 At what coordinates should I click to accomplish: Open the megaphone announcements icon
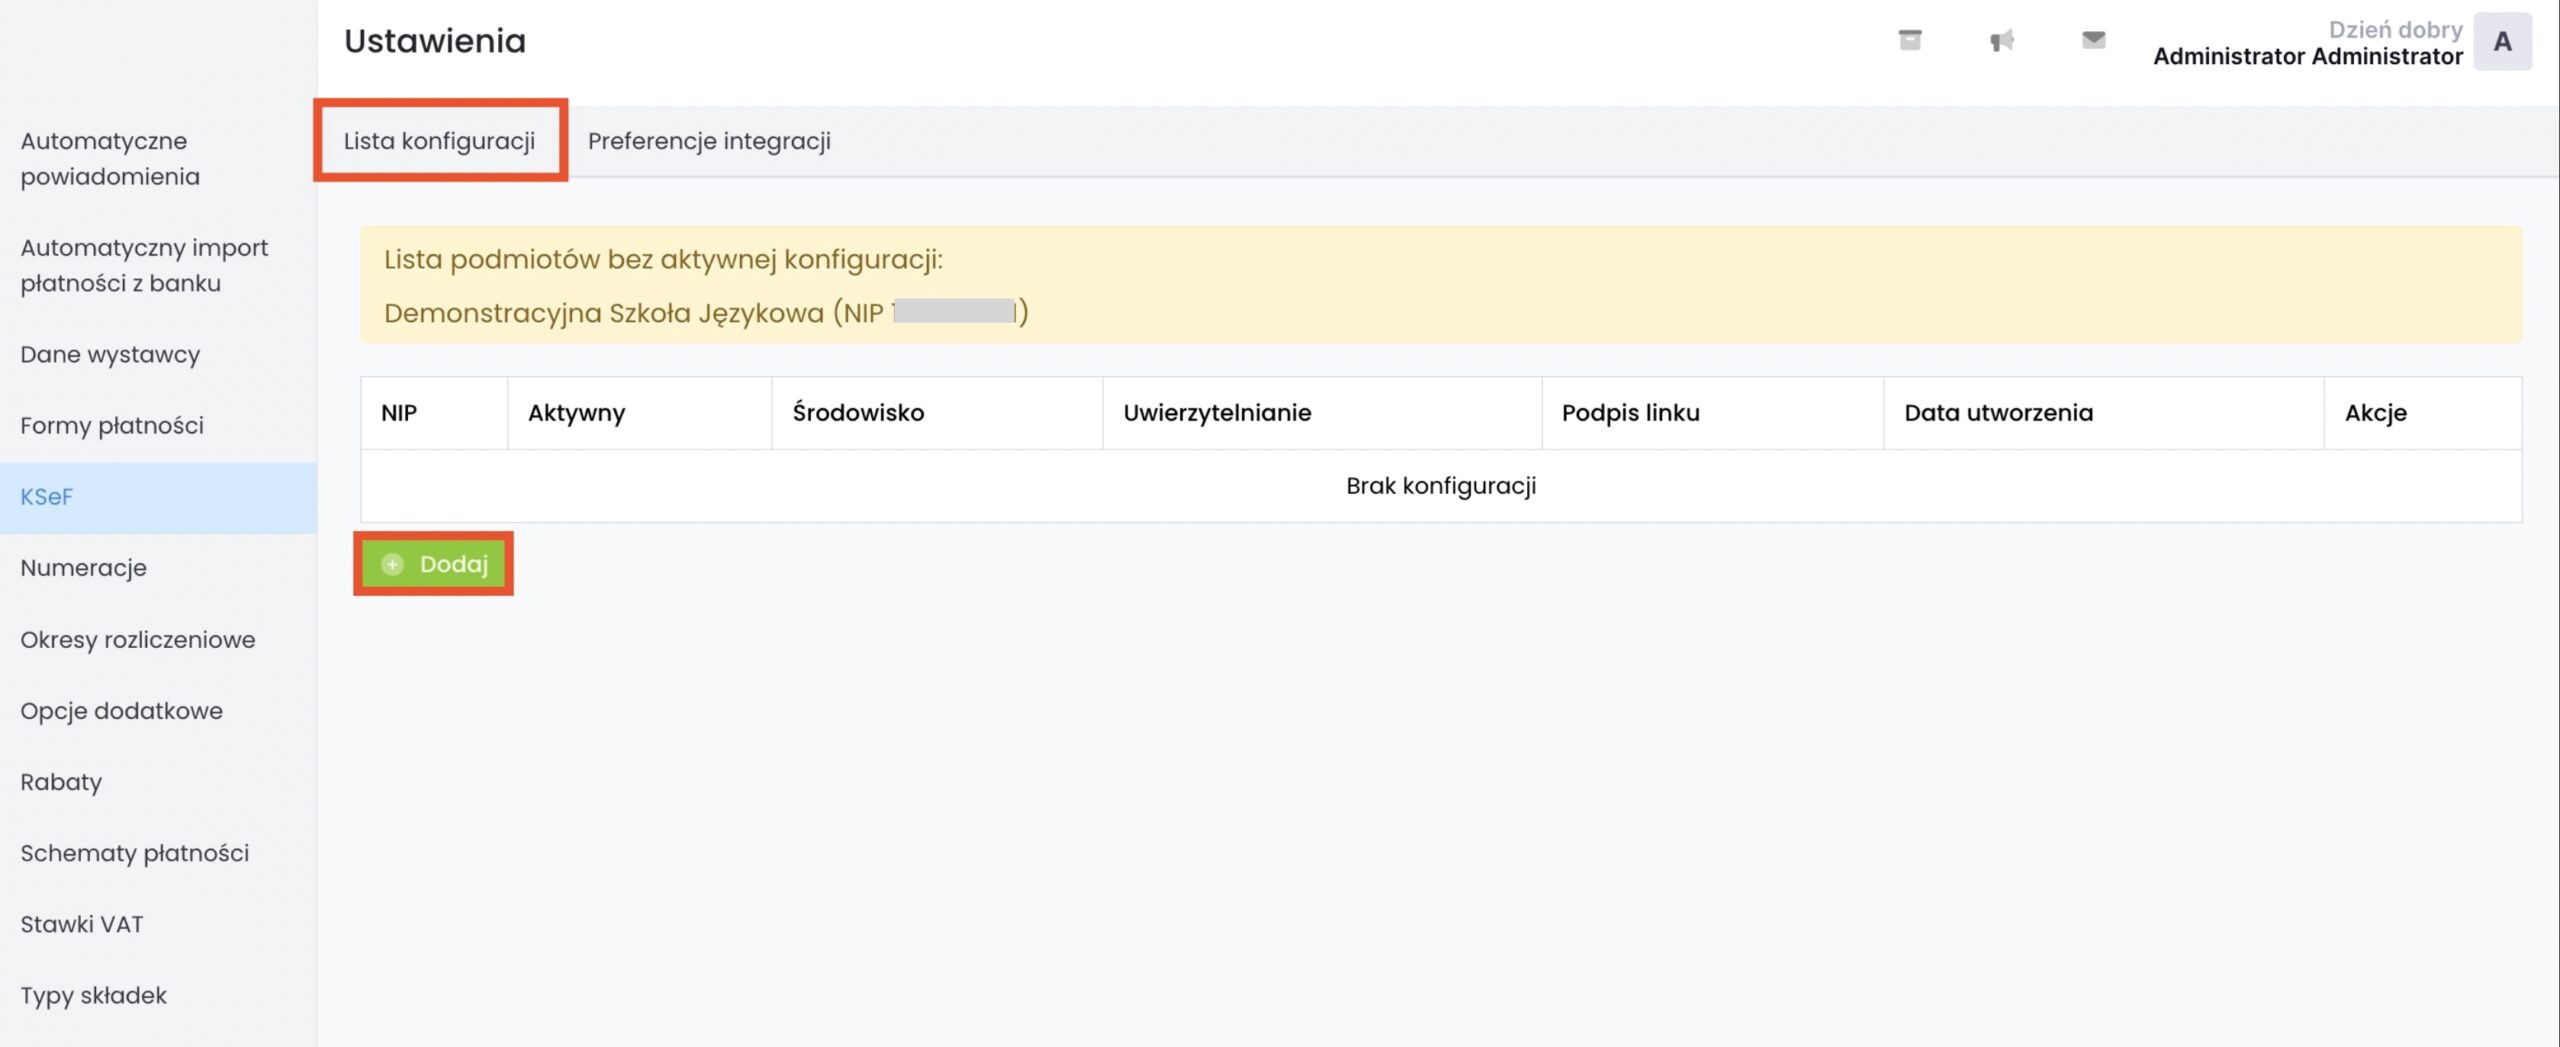[x=2001, y=40]
